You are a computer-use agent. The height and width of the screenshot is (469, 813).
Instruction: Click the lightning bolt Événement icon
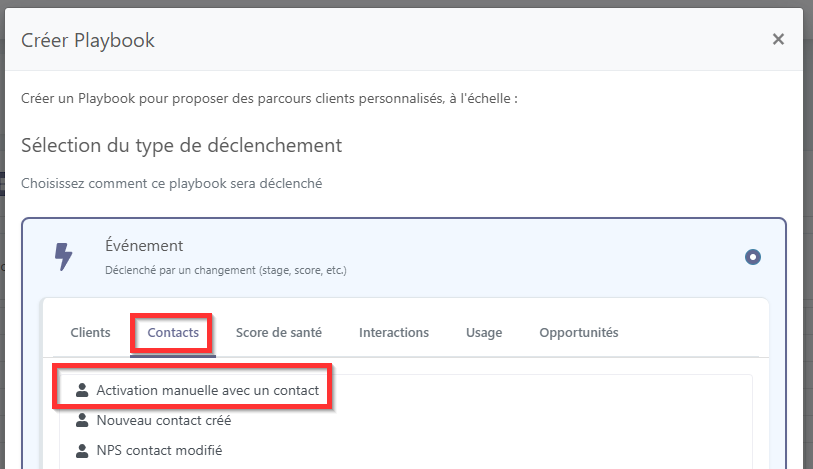click(64, 257)
